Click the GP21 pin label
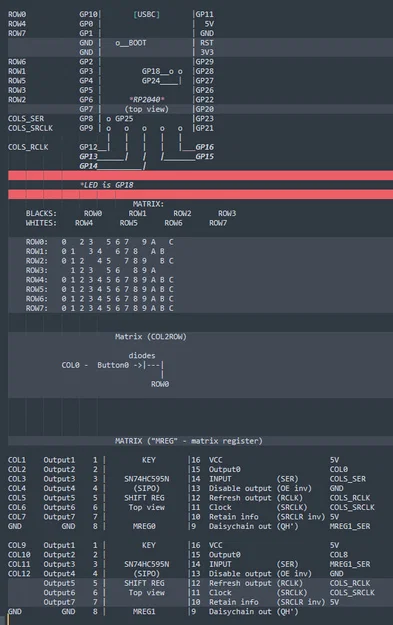Image resolution: width=393 pixels, height=625 pixels. pyautogui.click(x=204, y=128)
